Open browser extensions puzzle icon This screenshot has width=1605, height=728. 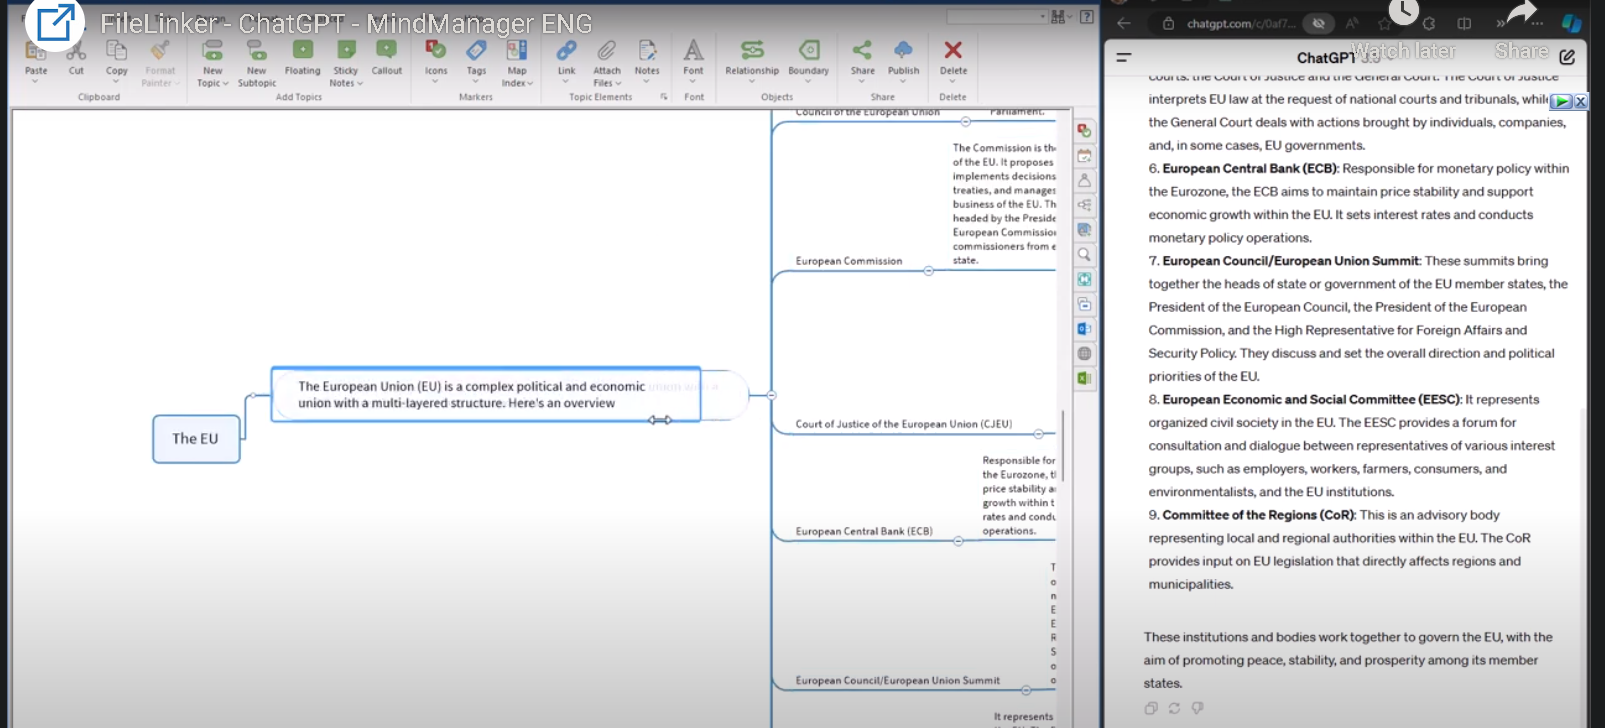tap(1429, 23)
